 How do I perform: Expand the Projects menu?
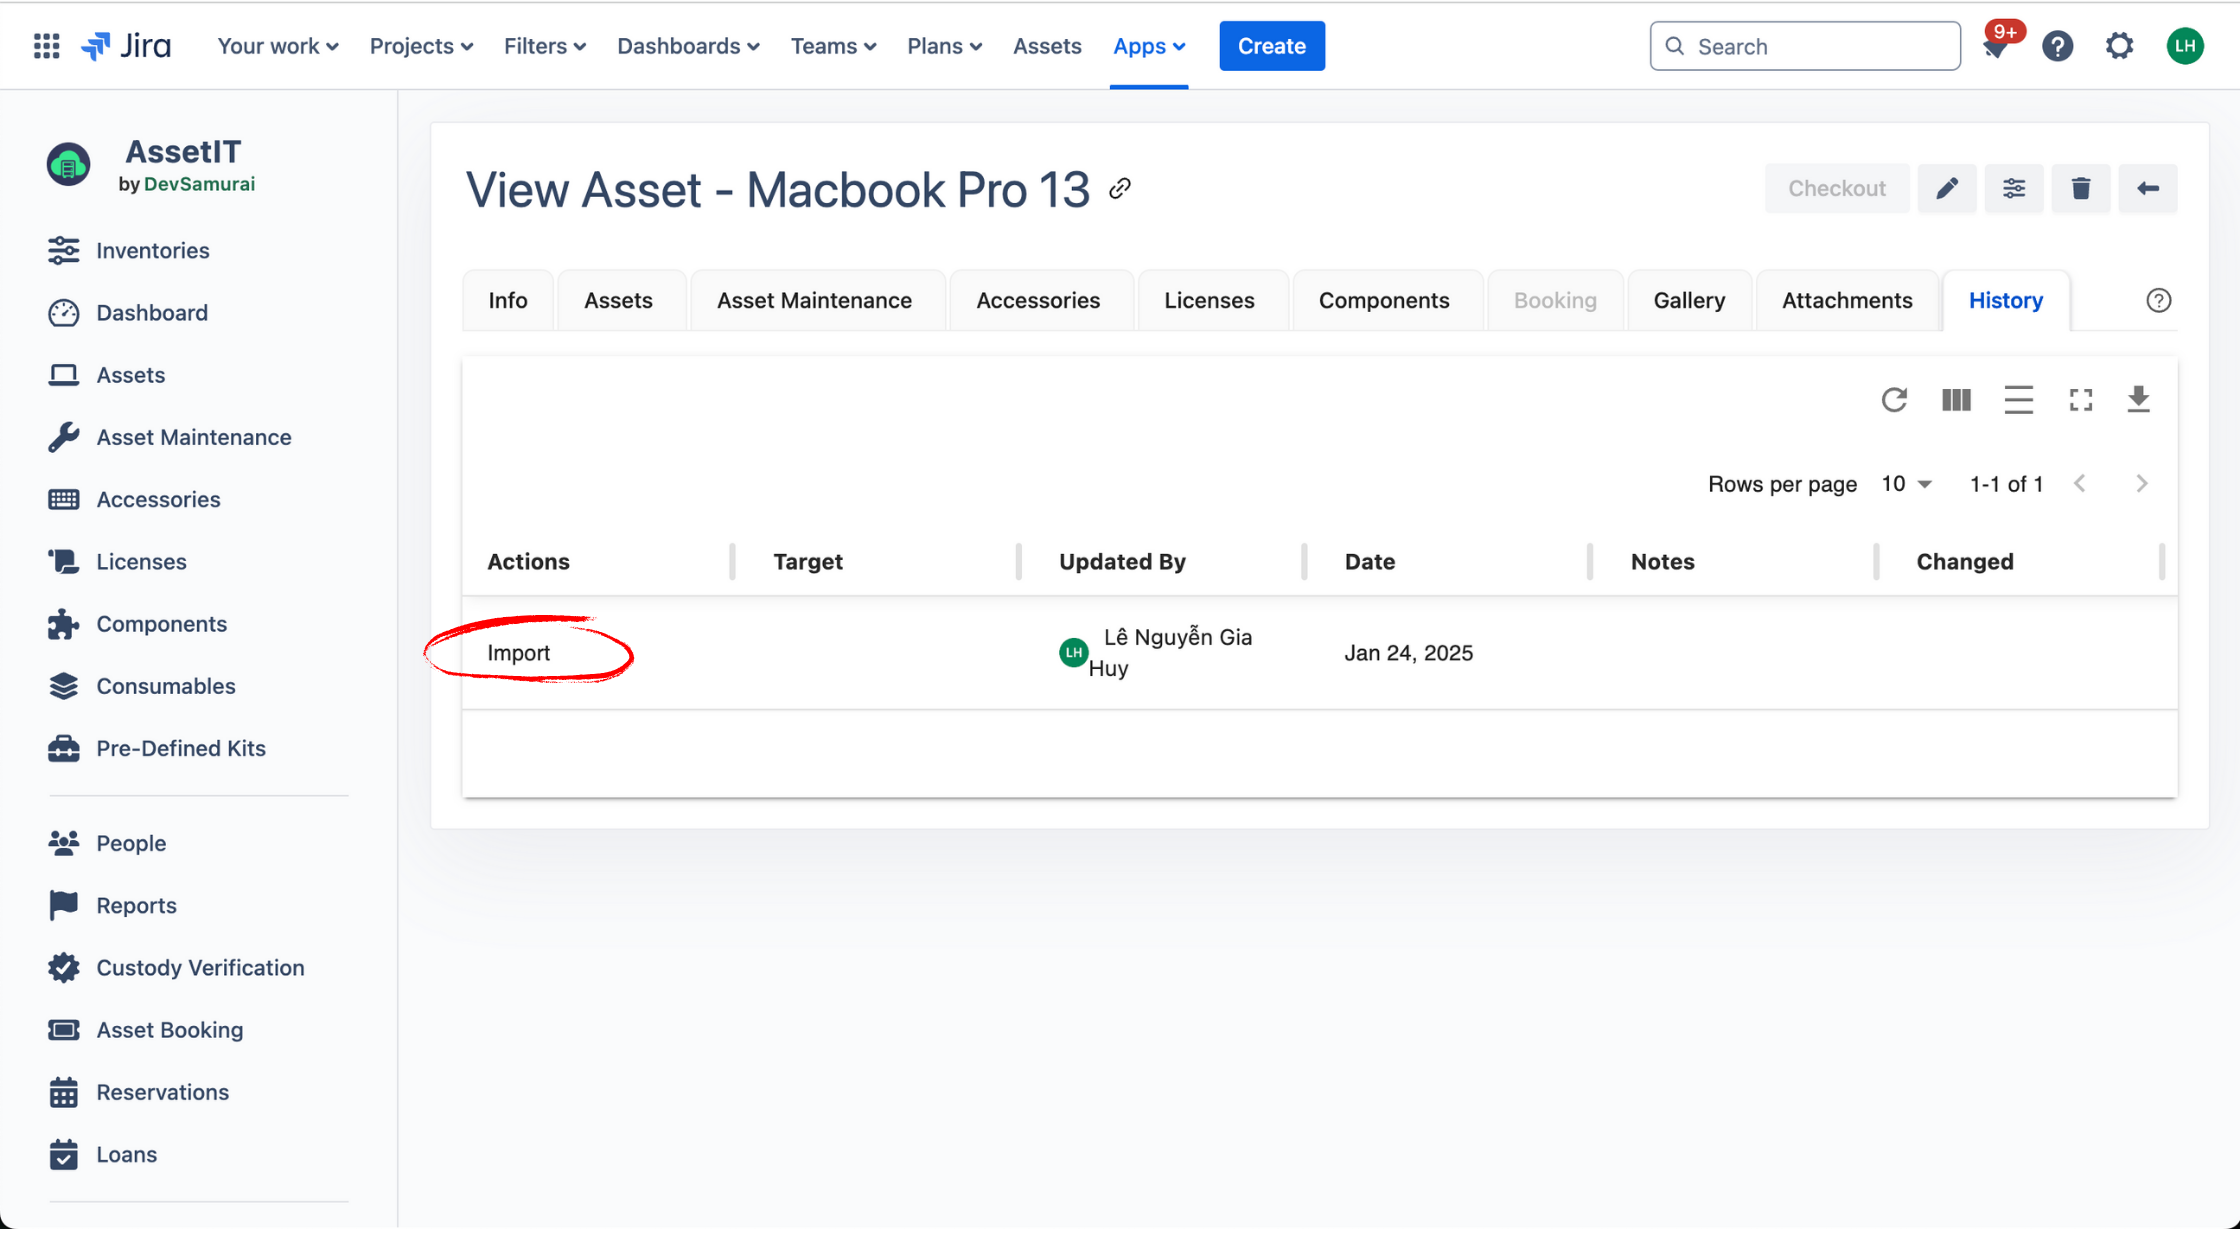421,46
